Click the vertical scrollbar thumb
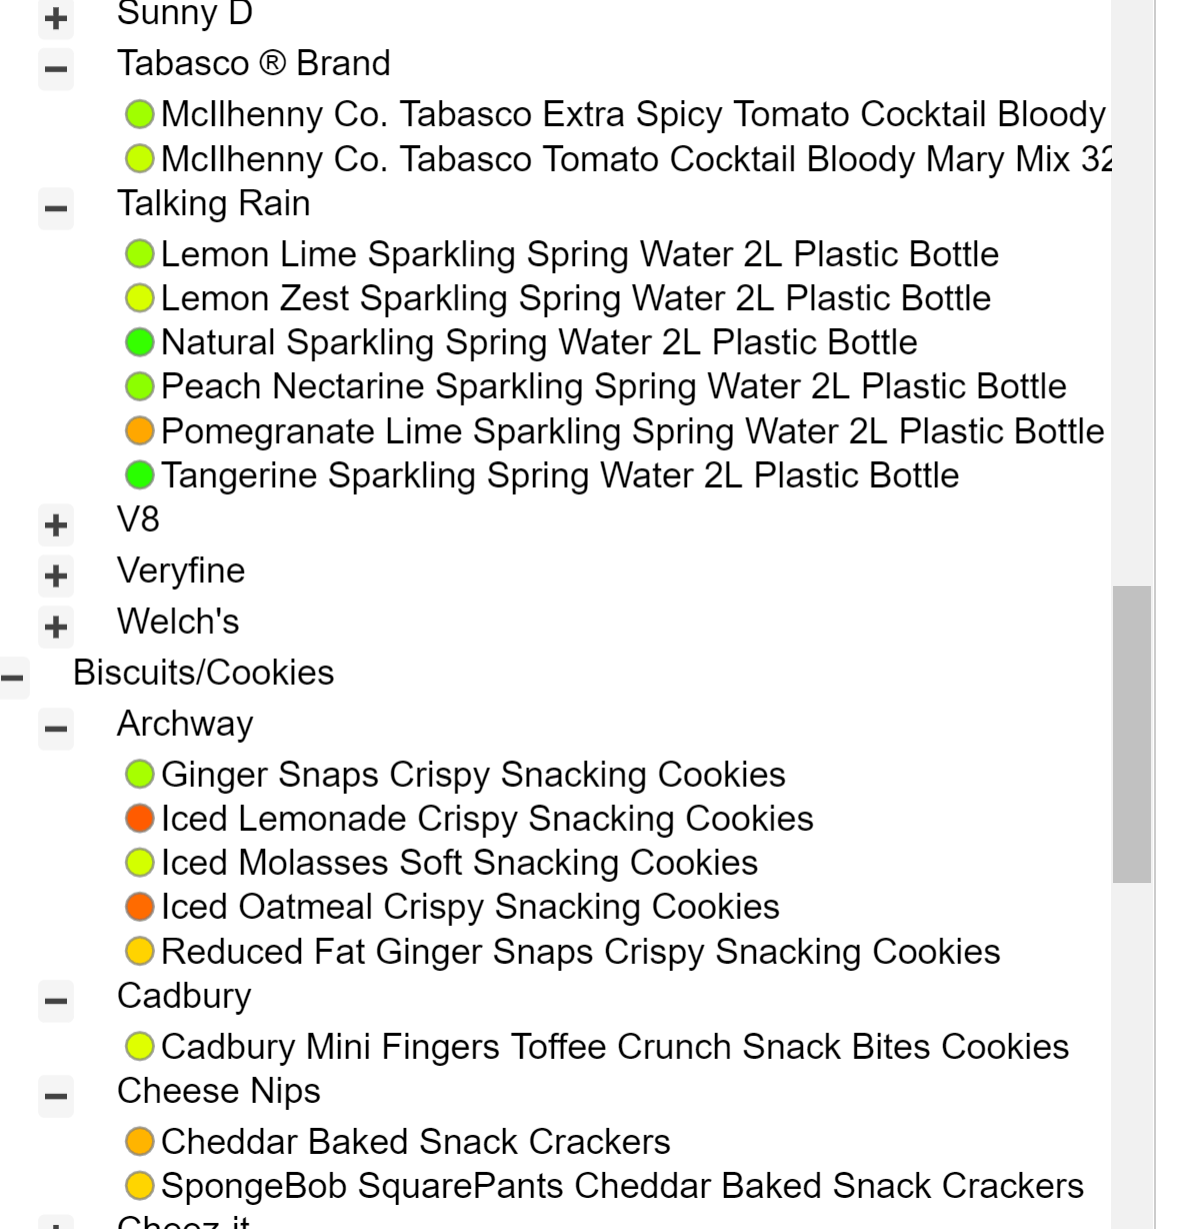The image size is (1193, 1229). [1131, 734]
